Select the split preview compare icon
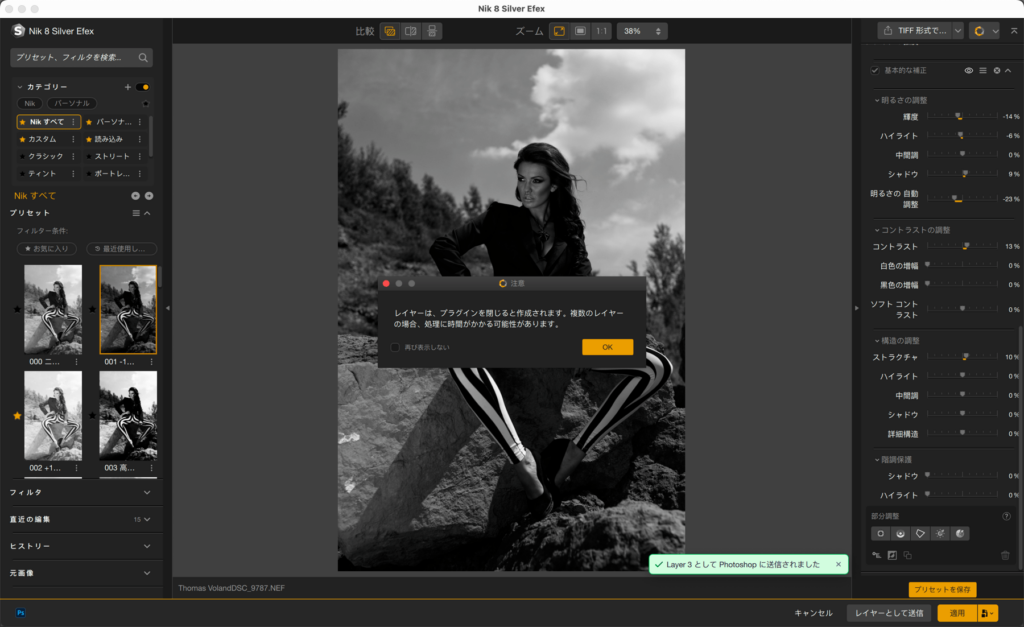Image resolution: width=1024 pixels, height=627 pixels. coord(411,31)
